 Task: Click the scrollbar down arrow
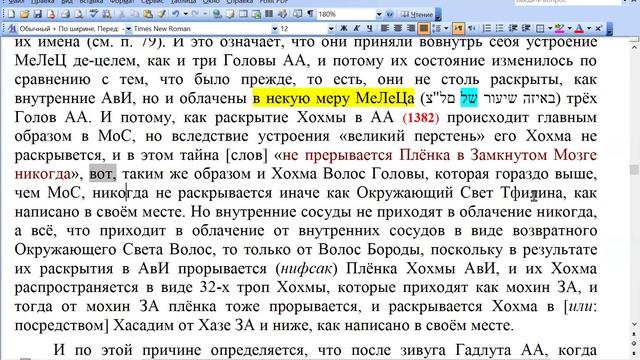click(634, 324)
